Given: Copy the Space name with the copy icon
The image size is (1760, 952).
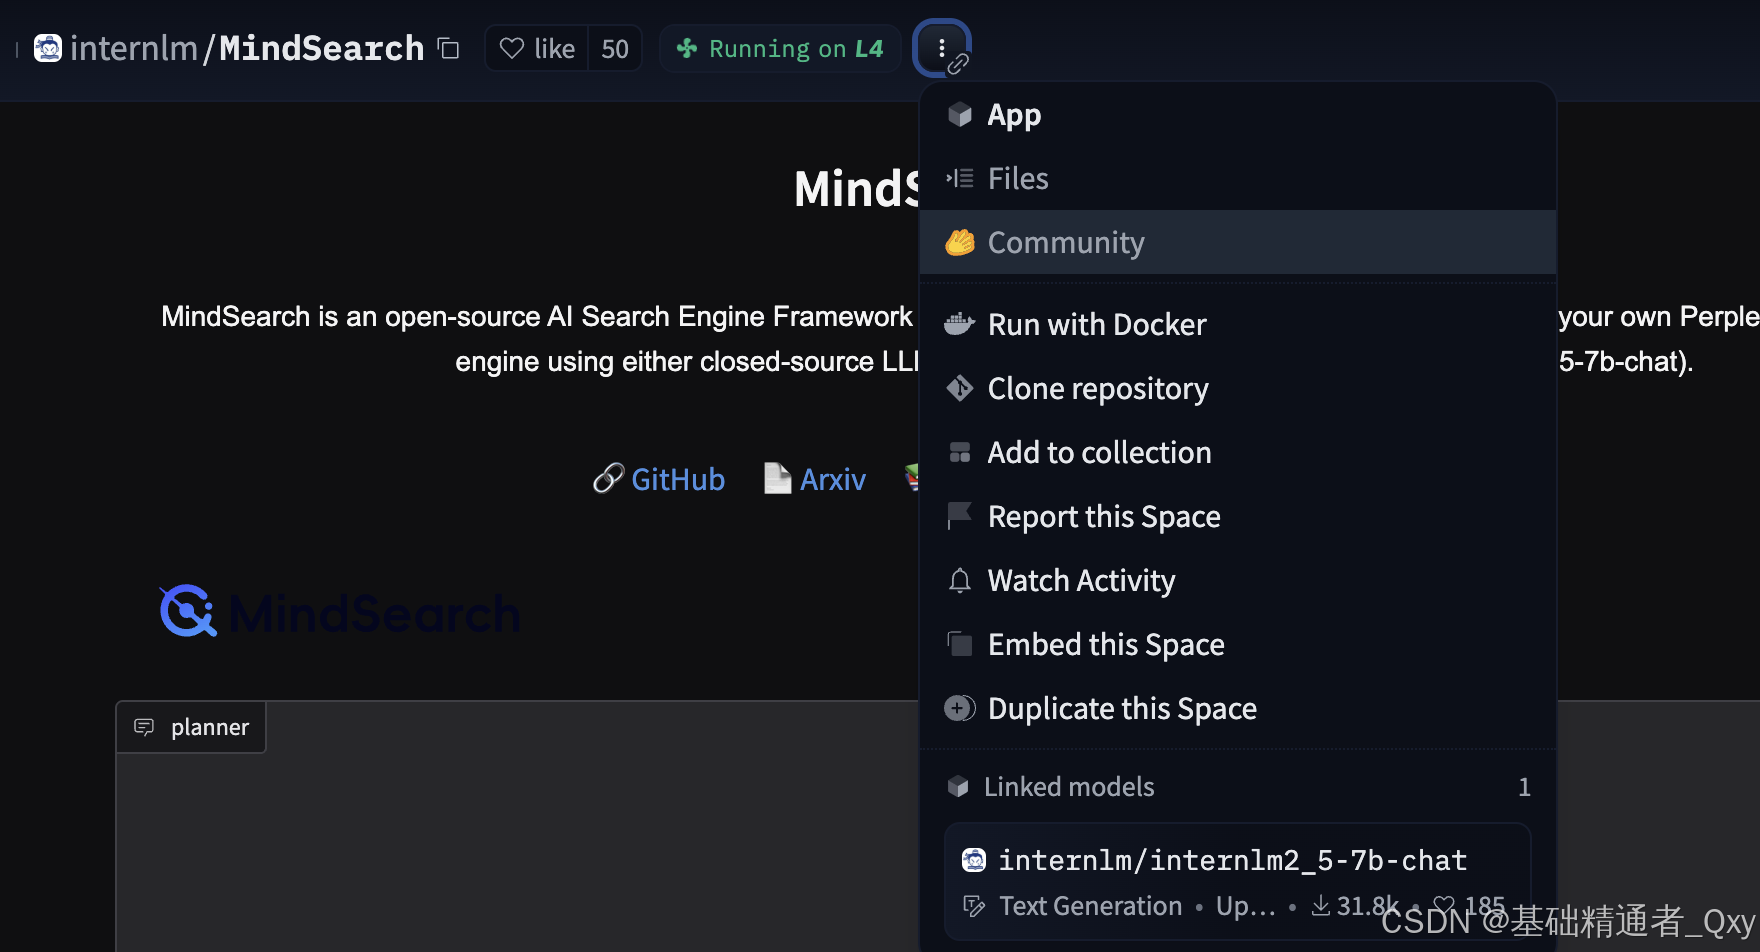Looking at the screenshot, I should pyautogui.click(x=449, y=48).
